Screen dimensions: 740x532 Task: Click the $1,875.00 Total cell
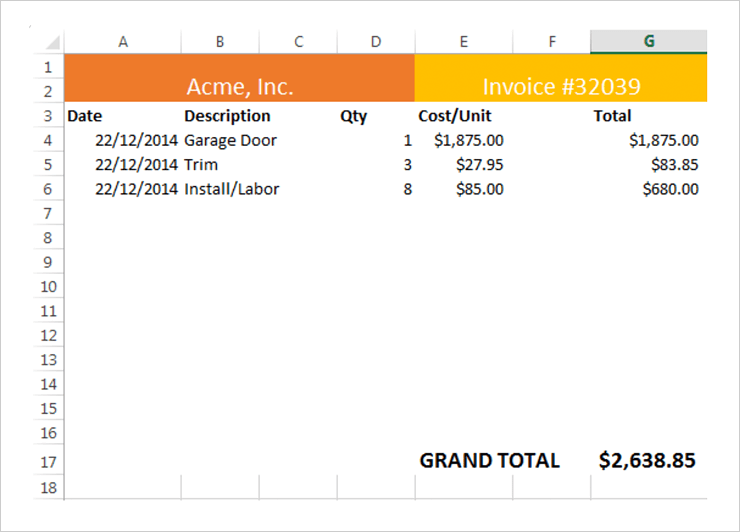coord(649,140)
